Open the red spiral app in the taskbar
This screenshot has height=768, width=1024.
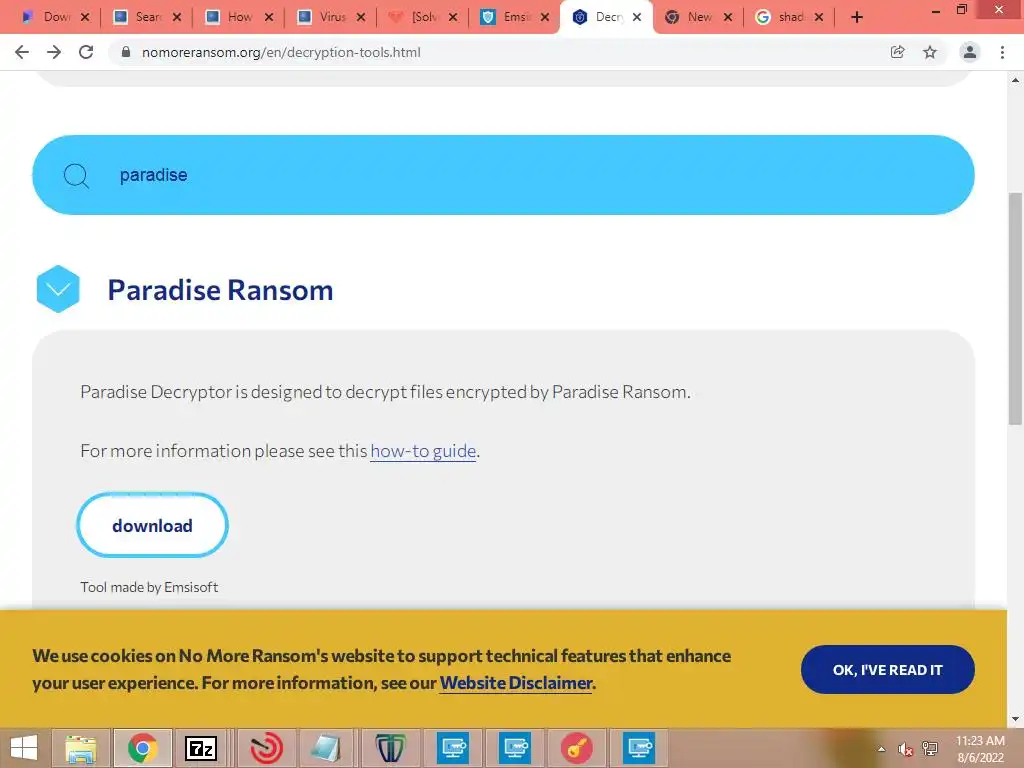266,748
